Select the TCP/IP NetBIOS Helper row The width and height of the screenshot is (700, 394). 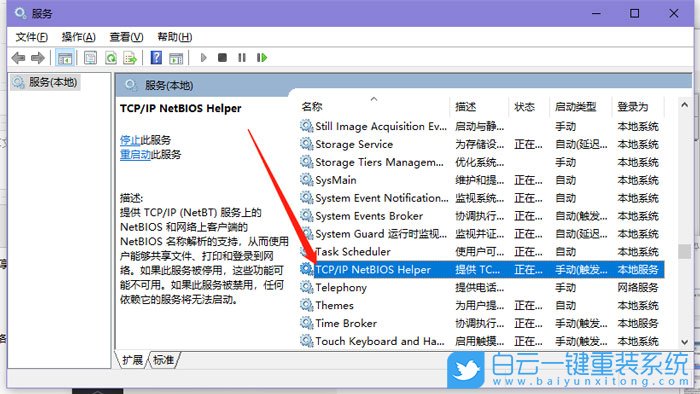click(481, 270)
